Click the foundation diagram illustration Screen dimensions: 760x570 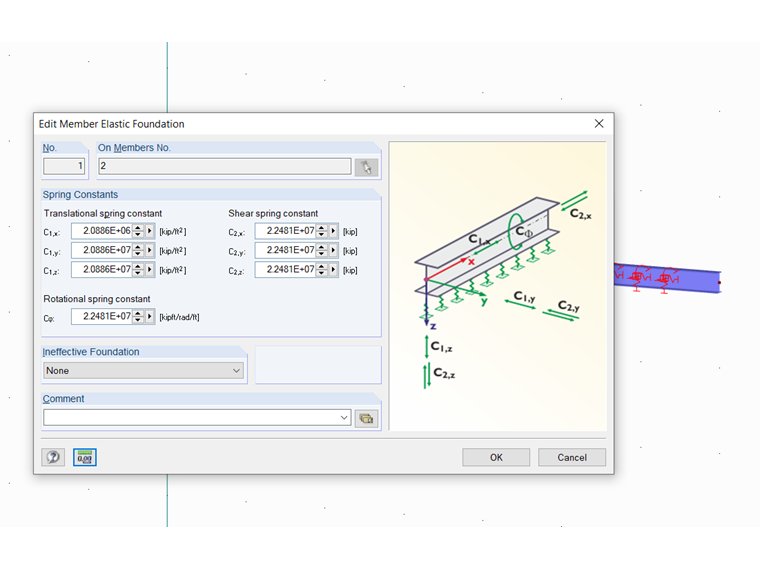498,286
